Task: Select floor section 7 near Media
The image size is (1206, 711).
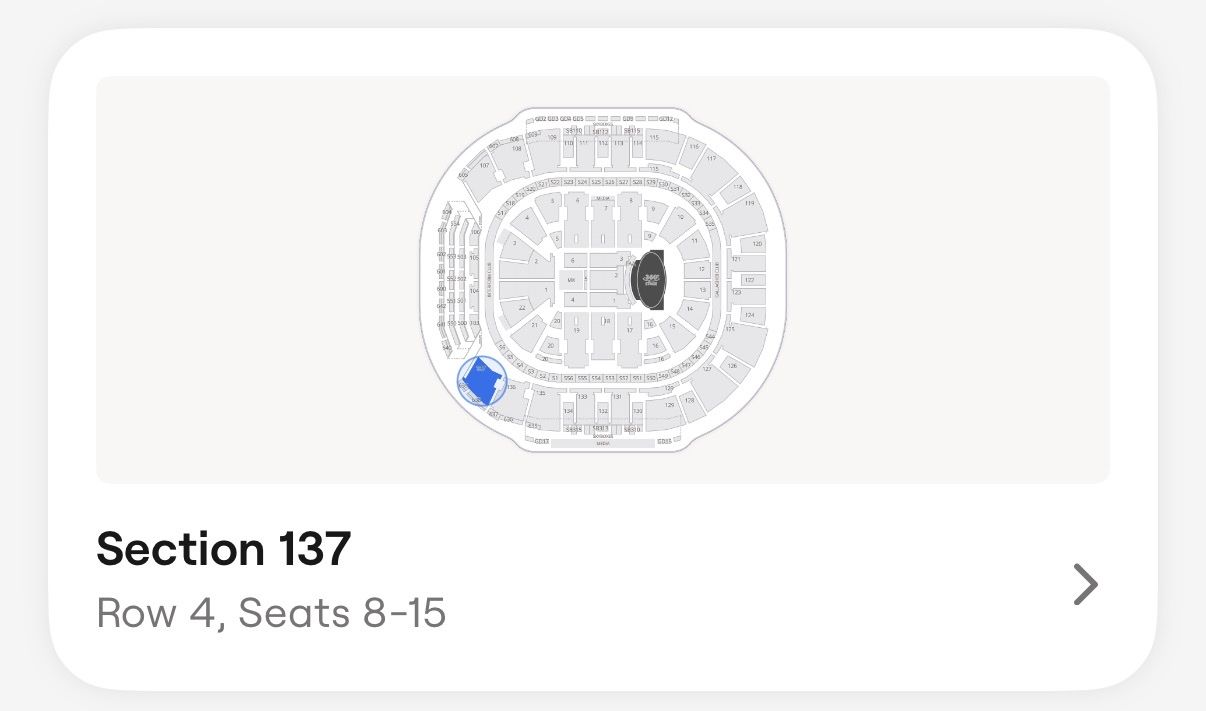Action: 606,209
